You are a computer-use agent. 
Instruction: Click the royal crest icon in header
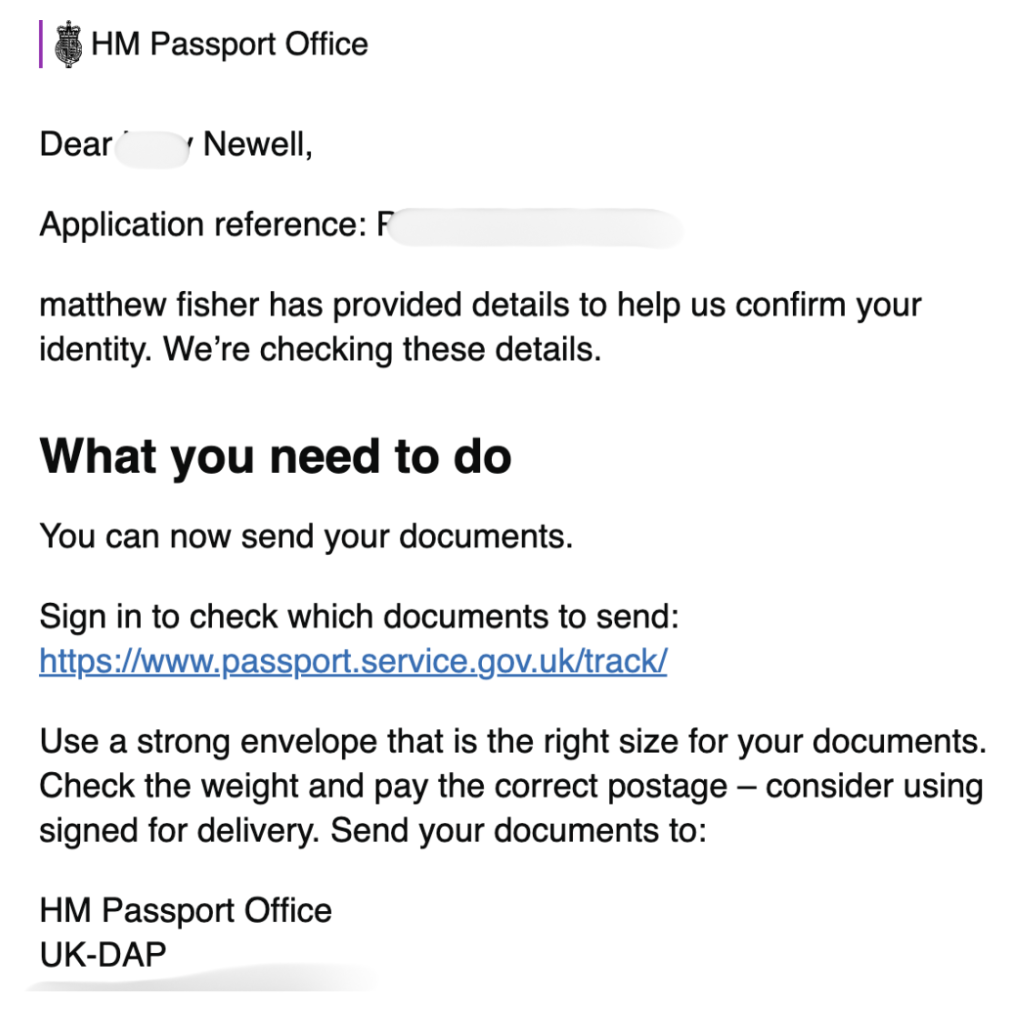69,45
